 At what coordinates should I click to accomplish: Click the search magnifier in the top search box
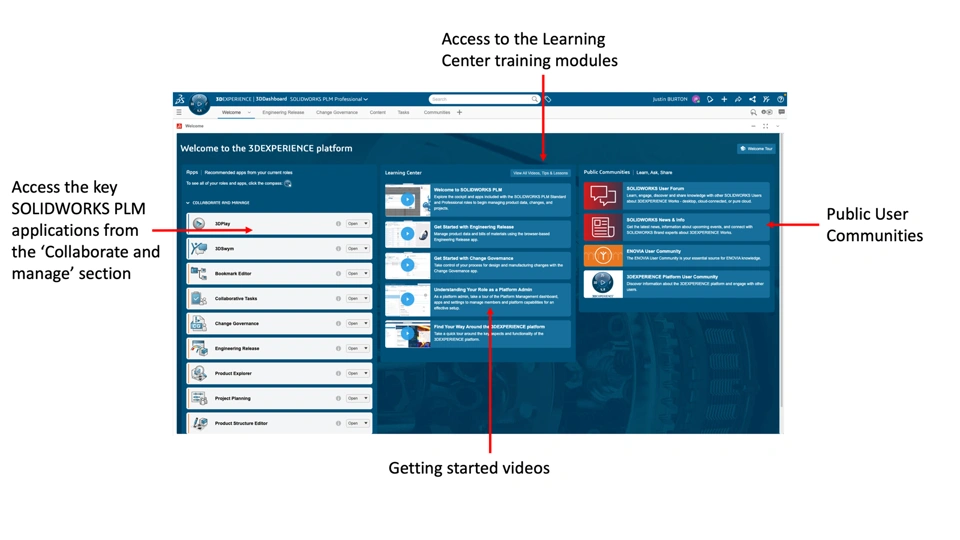[x=534, y=99]
